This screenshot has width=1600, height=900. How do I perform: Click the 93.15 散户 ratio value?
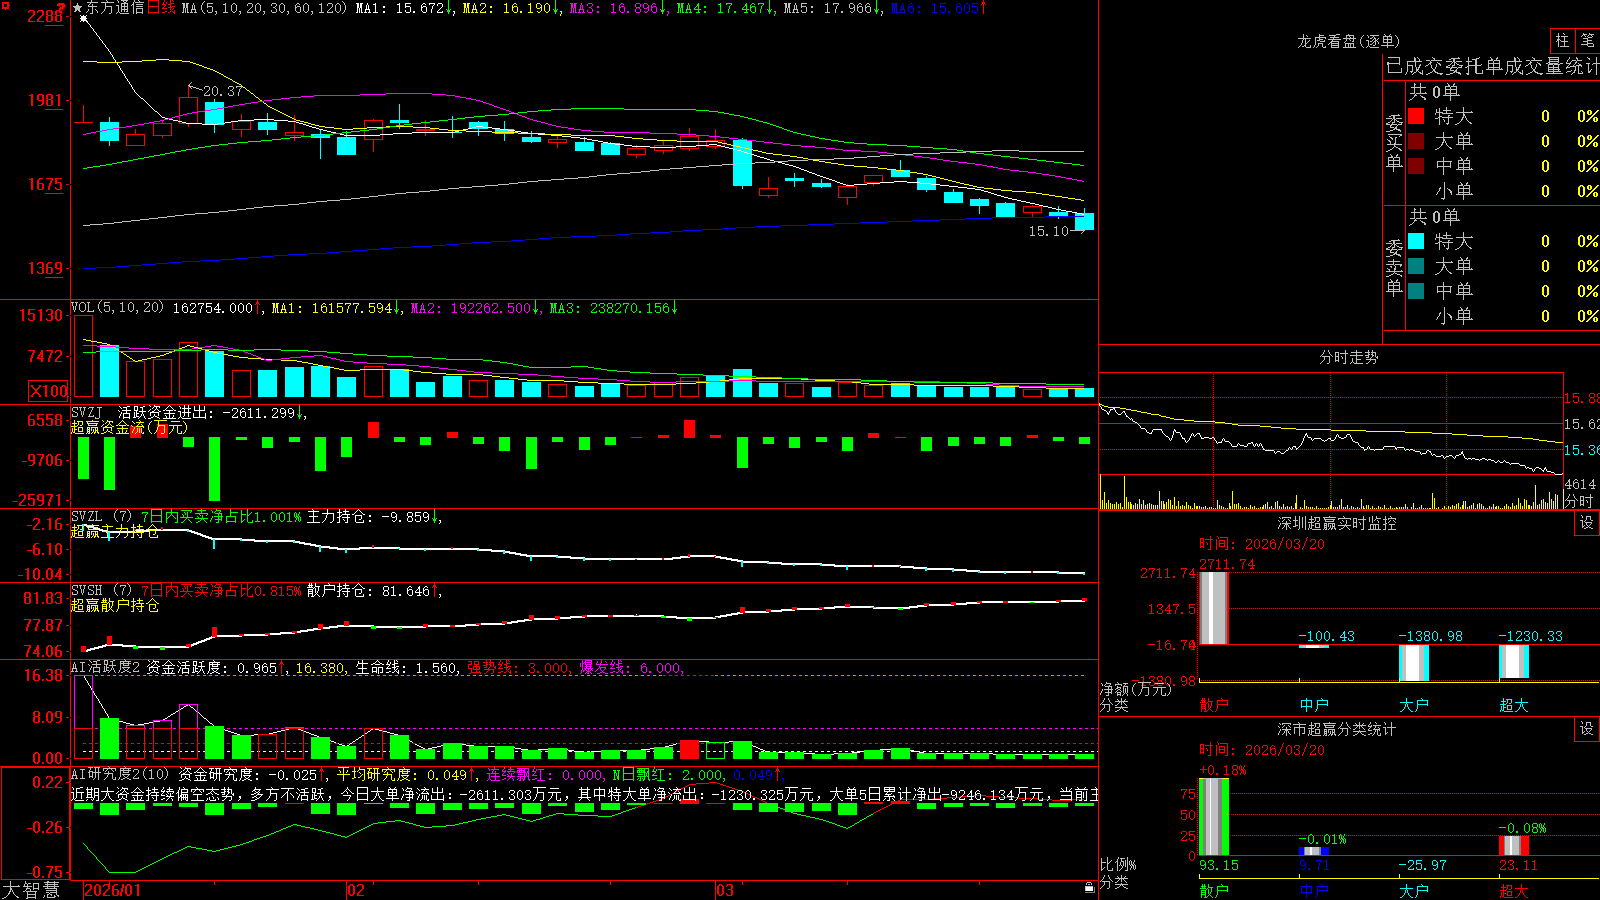click(1218, 865)
